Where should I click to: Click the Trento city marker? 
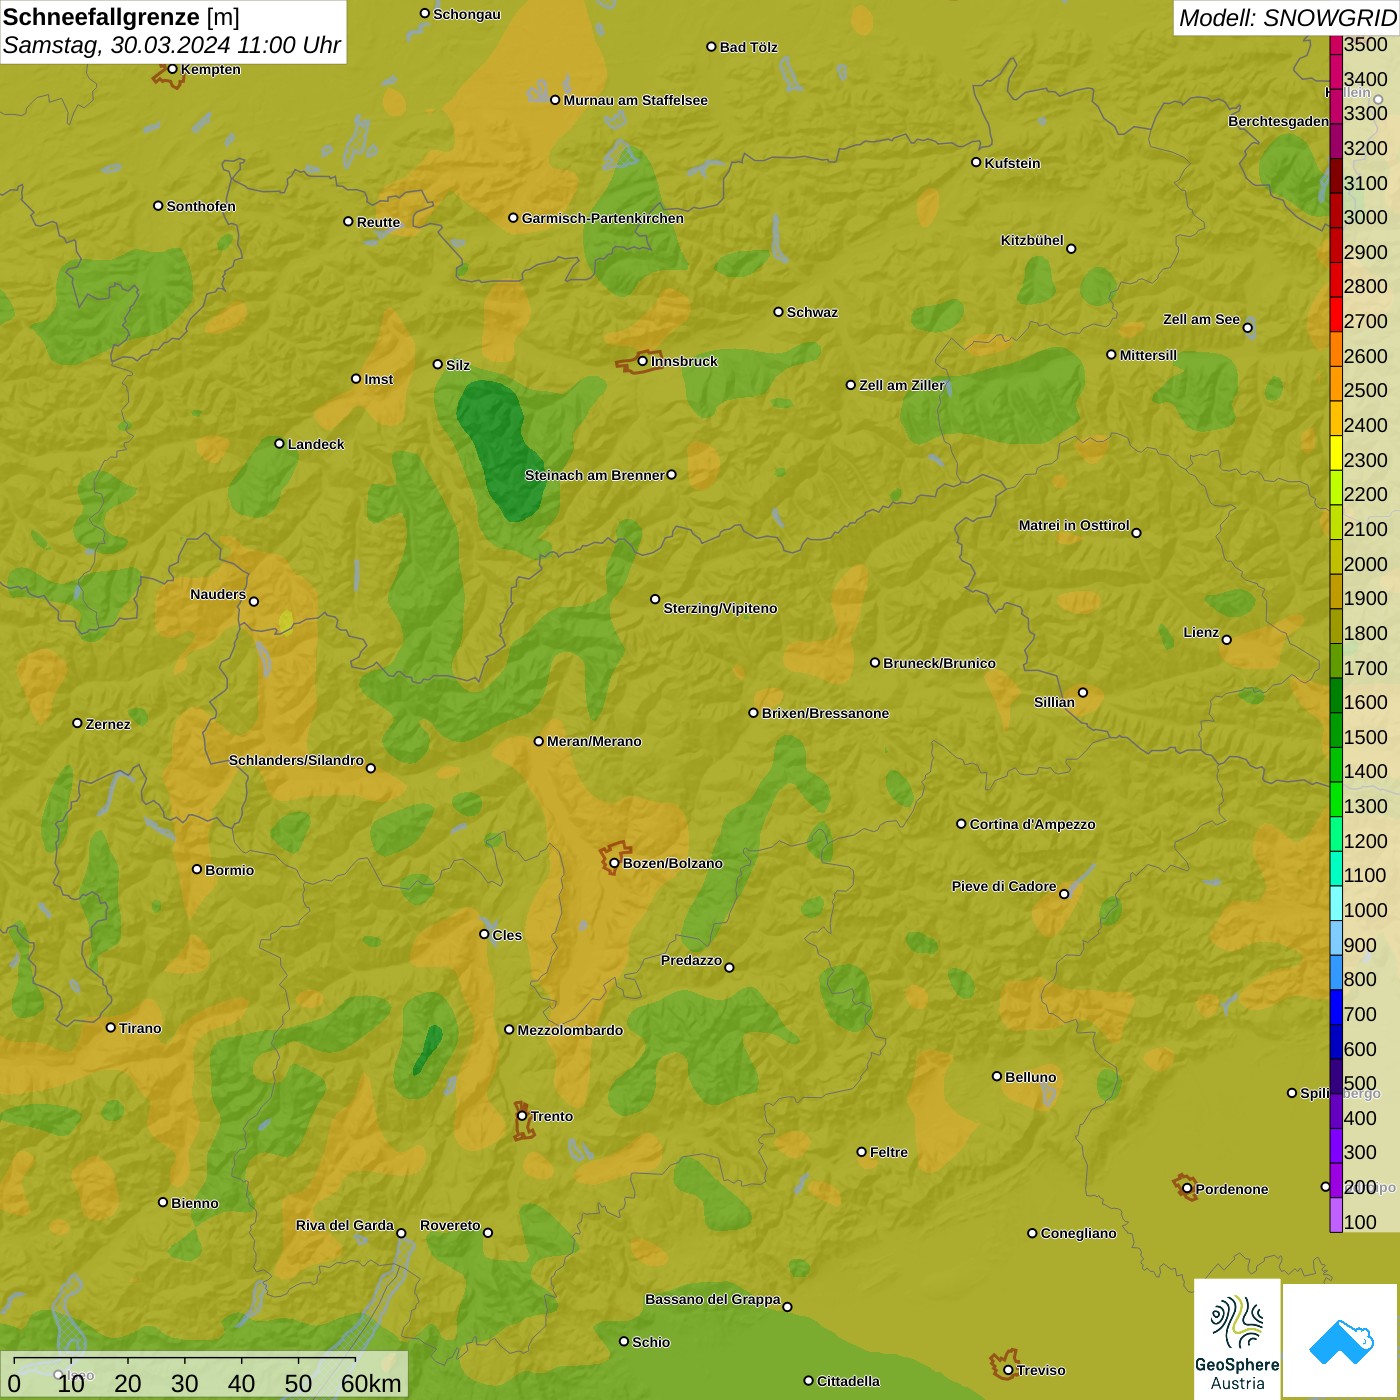click(522, 1116)
